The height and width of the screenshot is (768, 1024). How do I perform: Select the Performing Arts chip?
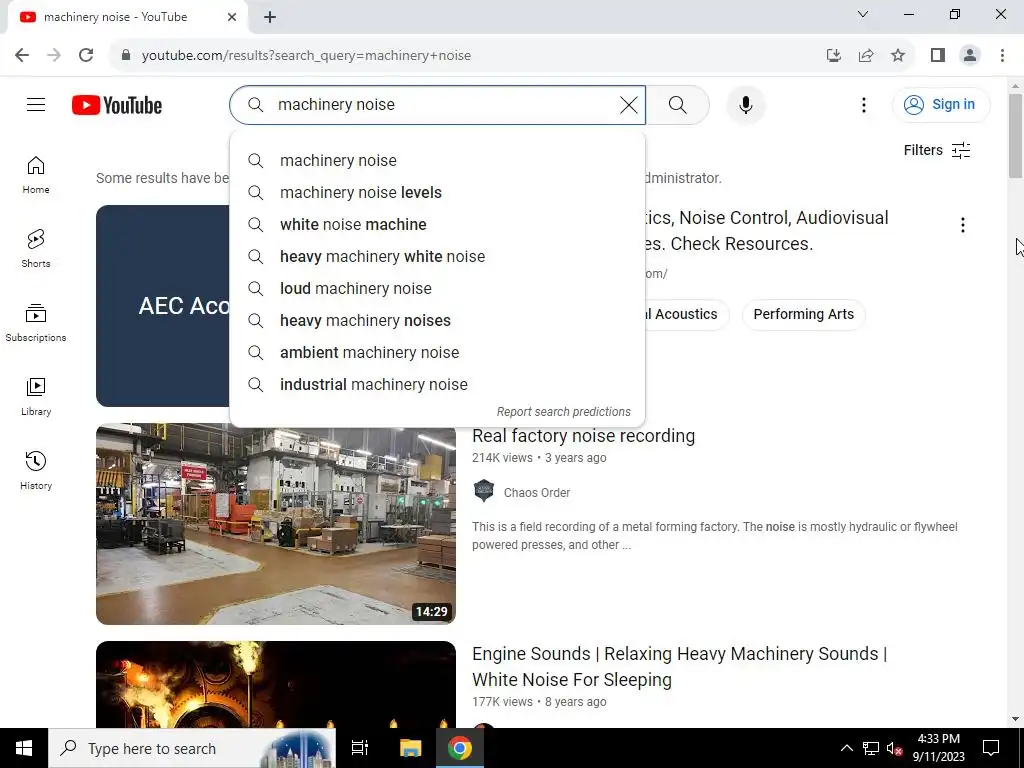coord(803,314)
